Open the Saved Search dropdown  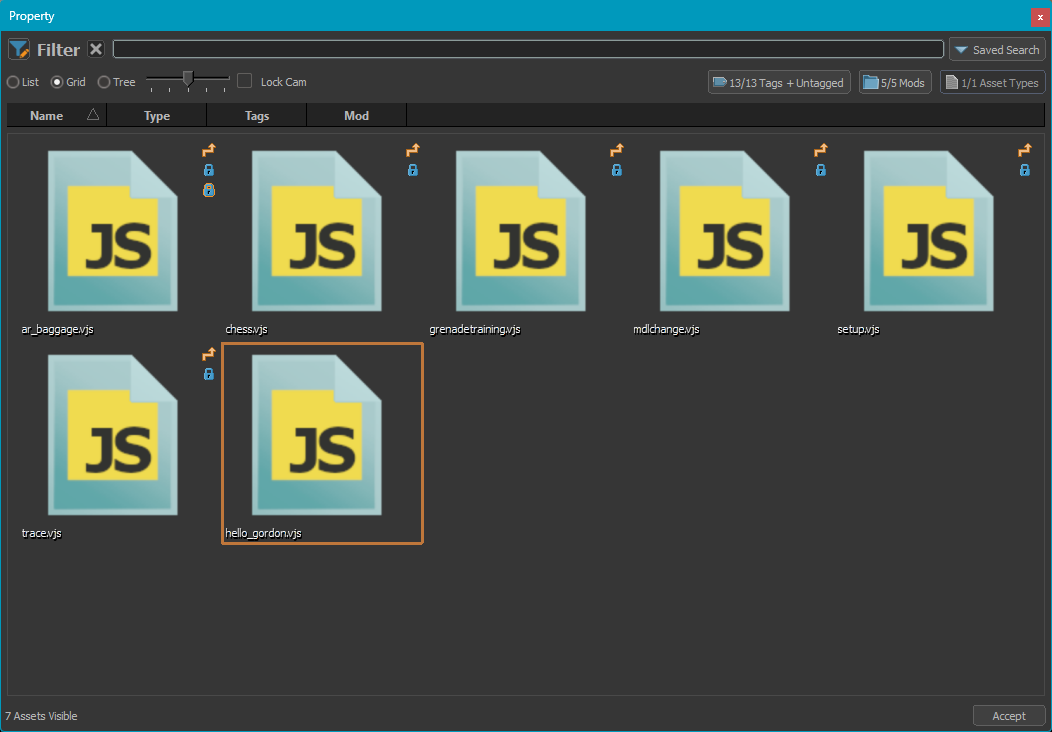pos(997,49)
